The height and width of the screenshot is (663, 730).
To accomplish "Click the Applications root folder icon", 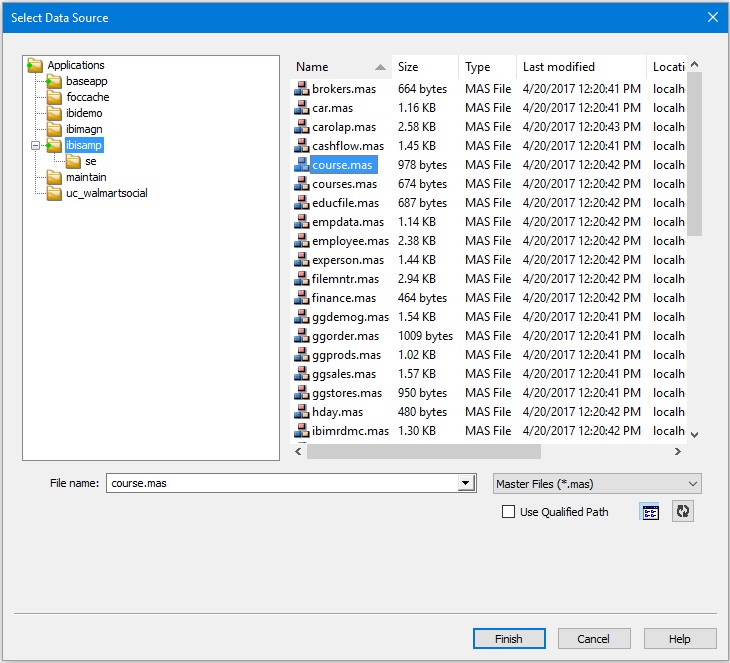I will [36, 65].
